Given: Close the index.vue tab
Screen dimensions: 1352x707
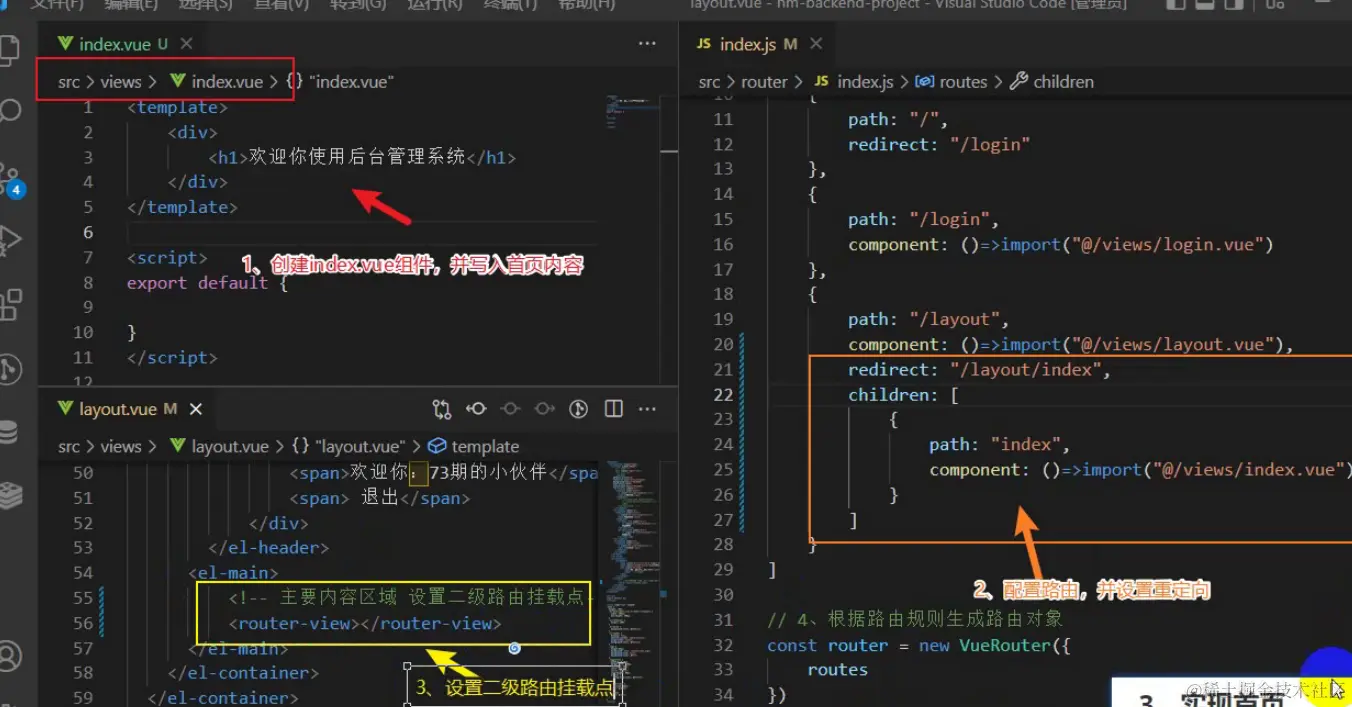Looking at the screenshot, I should pyautogui.click(x=187, y=44).
